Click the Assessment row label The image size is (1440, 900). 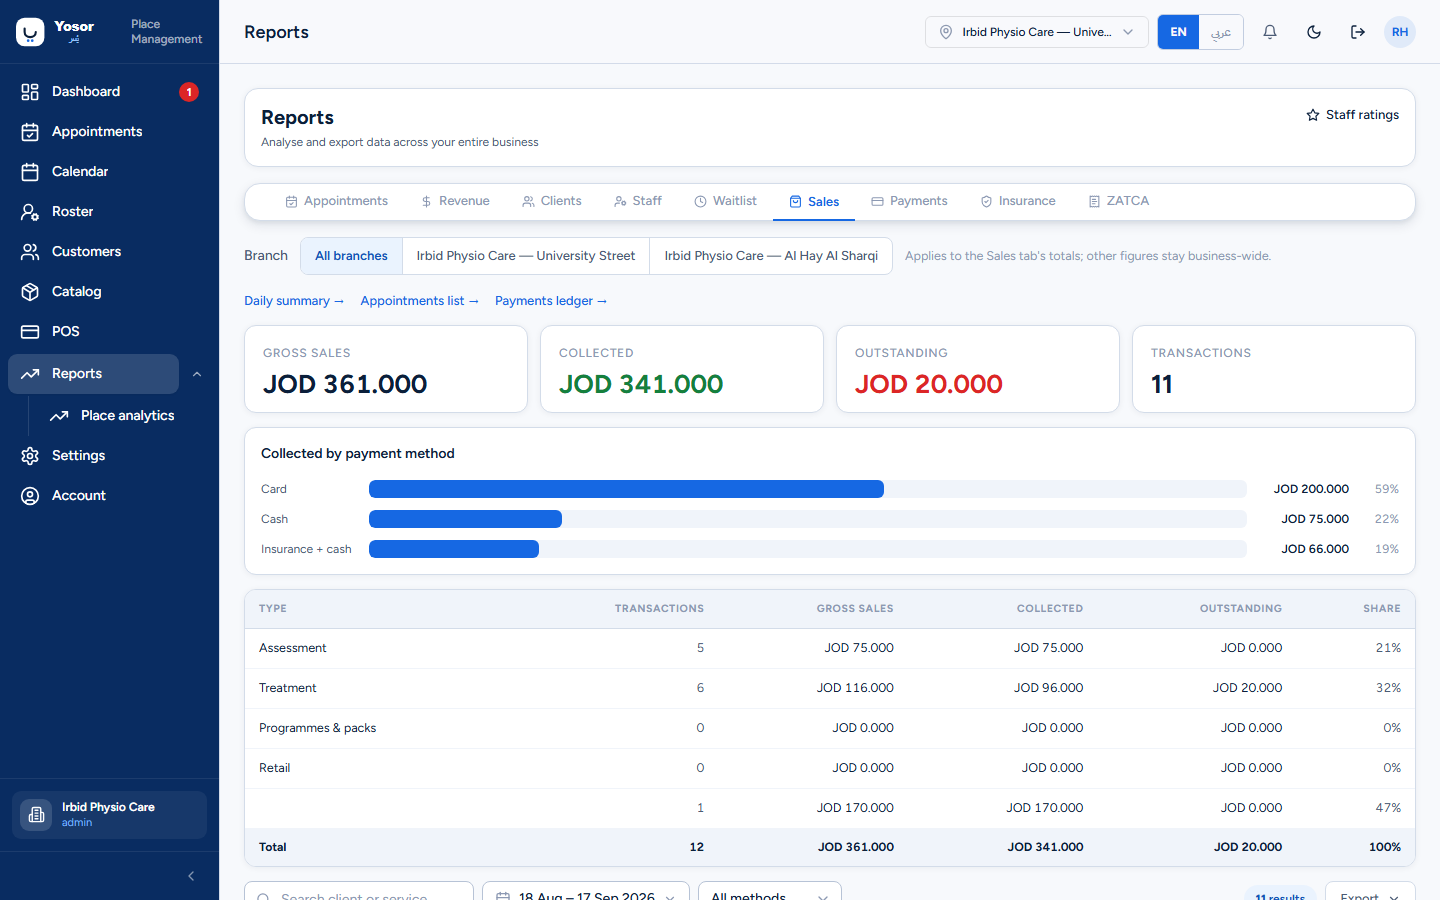[x=292, y=648]
